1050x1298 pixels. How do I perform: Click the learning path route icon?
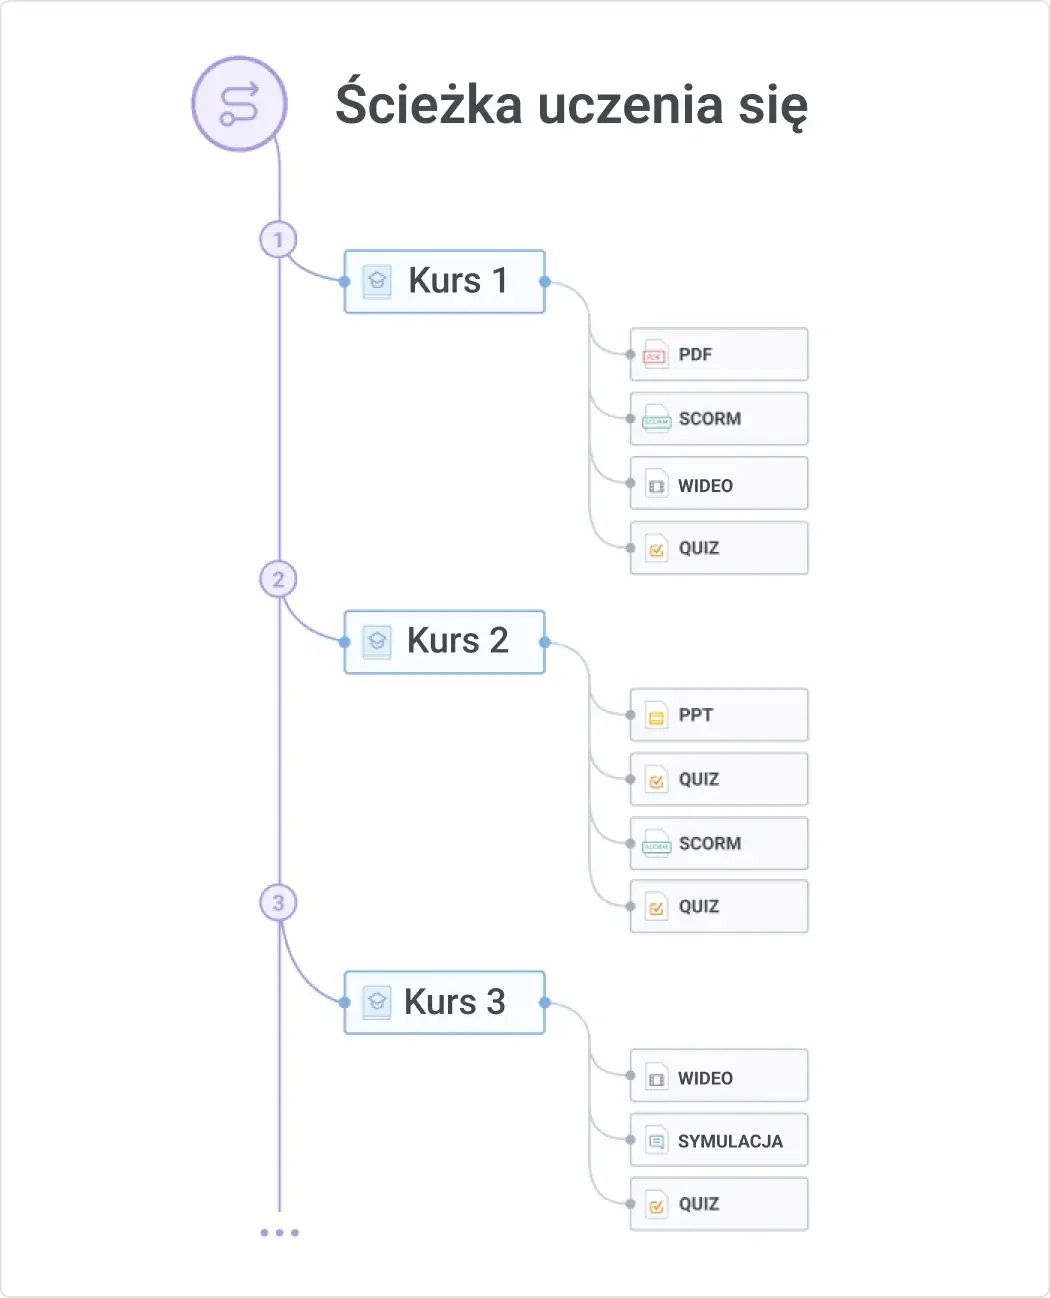coord(239,104)
